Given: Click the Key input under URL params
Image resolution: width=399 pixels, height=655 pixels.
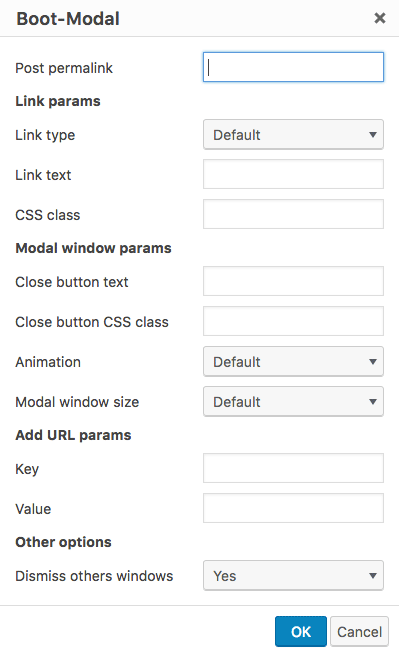Looking at the screenshot, I should (293, 468).
